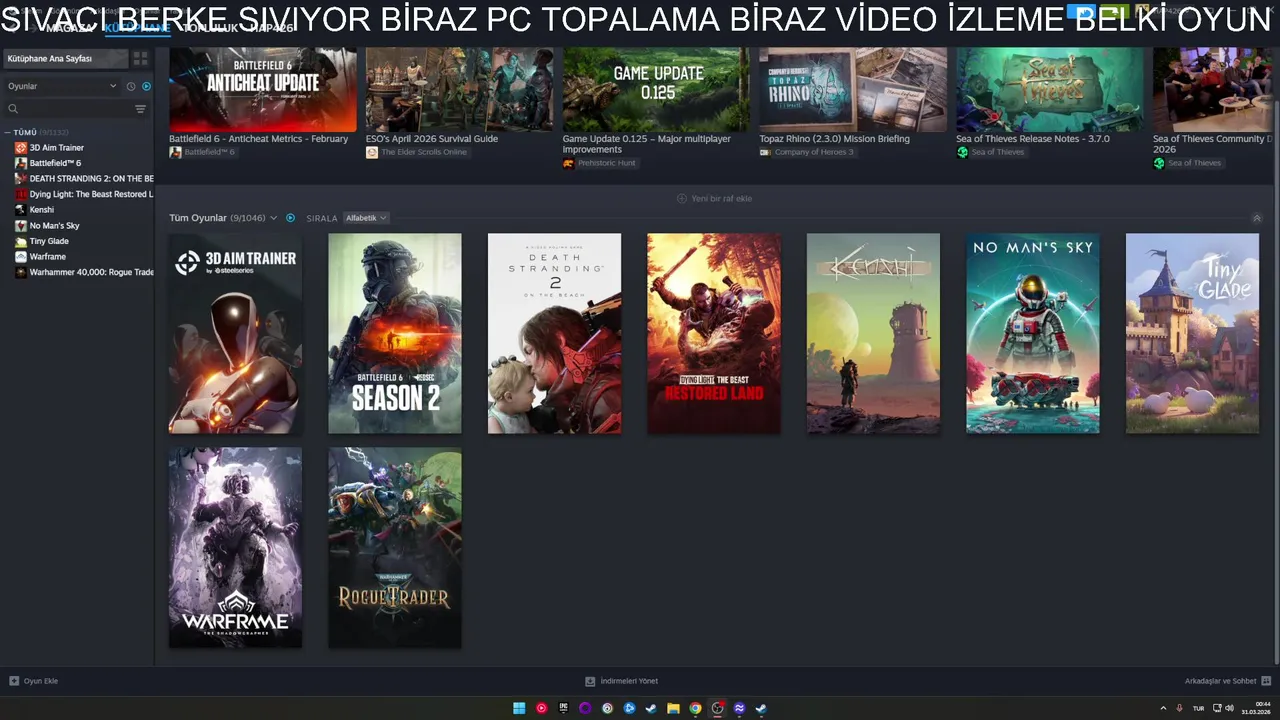Show hidden system tray icons
Image resolution: width=1280 pixels, height=720 pixels.
tap(1163, 708)
